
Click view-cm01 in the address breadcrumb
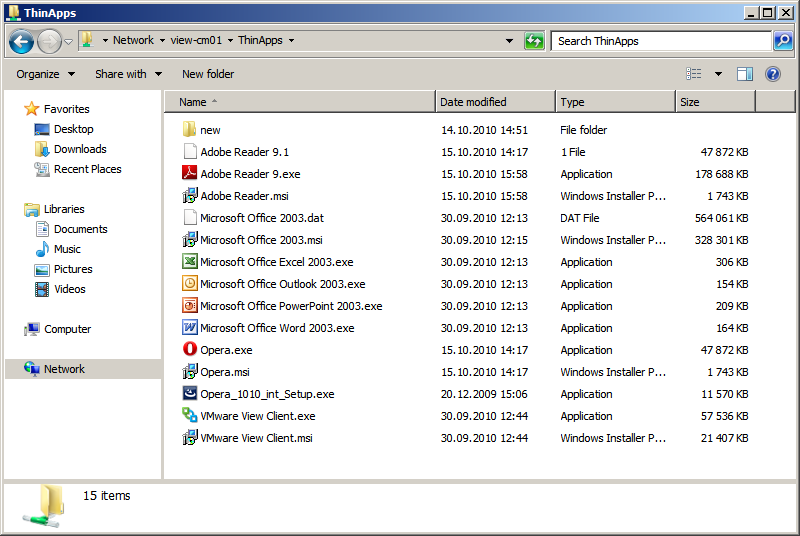196,40
